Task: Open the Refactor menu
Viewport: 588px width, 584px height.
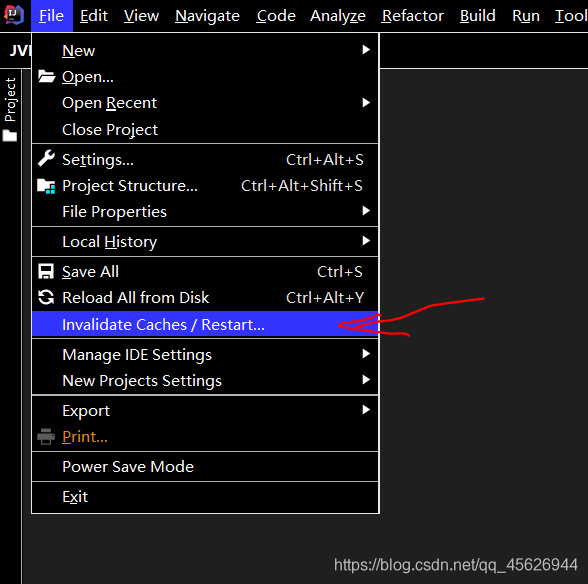Action: [412, 16]
